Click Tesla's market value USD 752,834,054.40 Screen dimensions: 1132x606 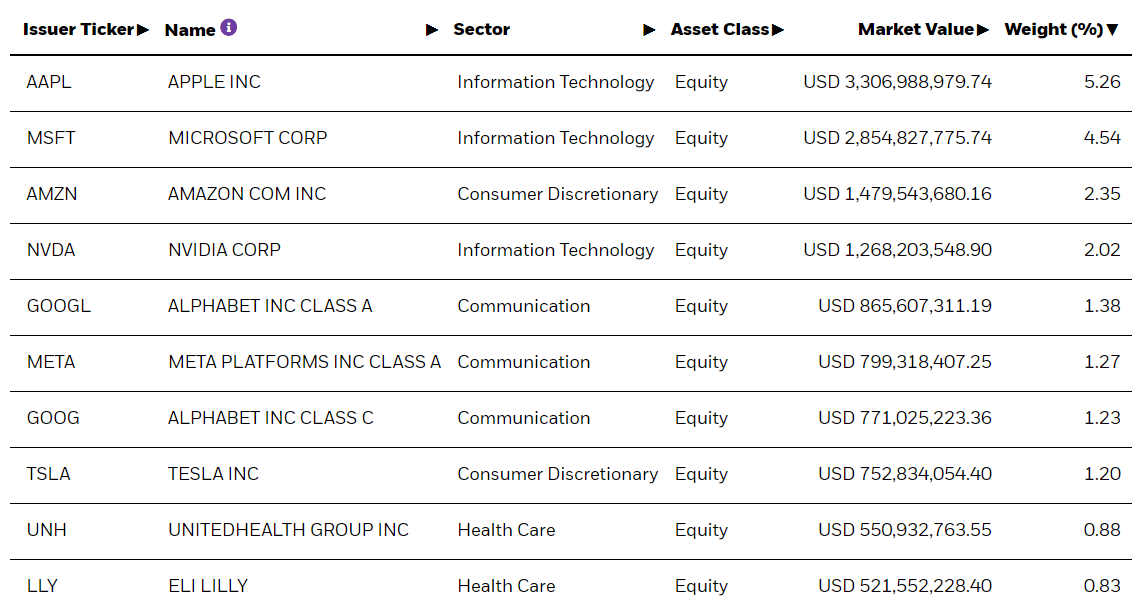point(905,474)
